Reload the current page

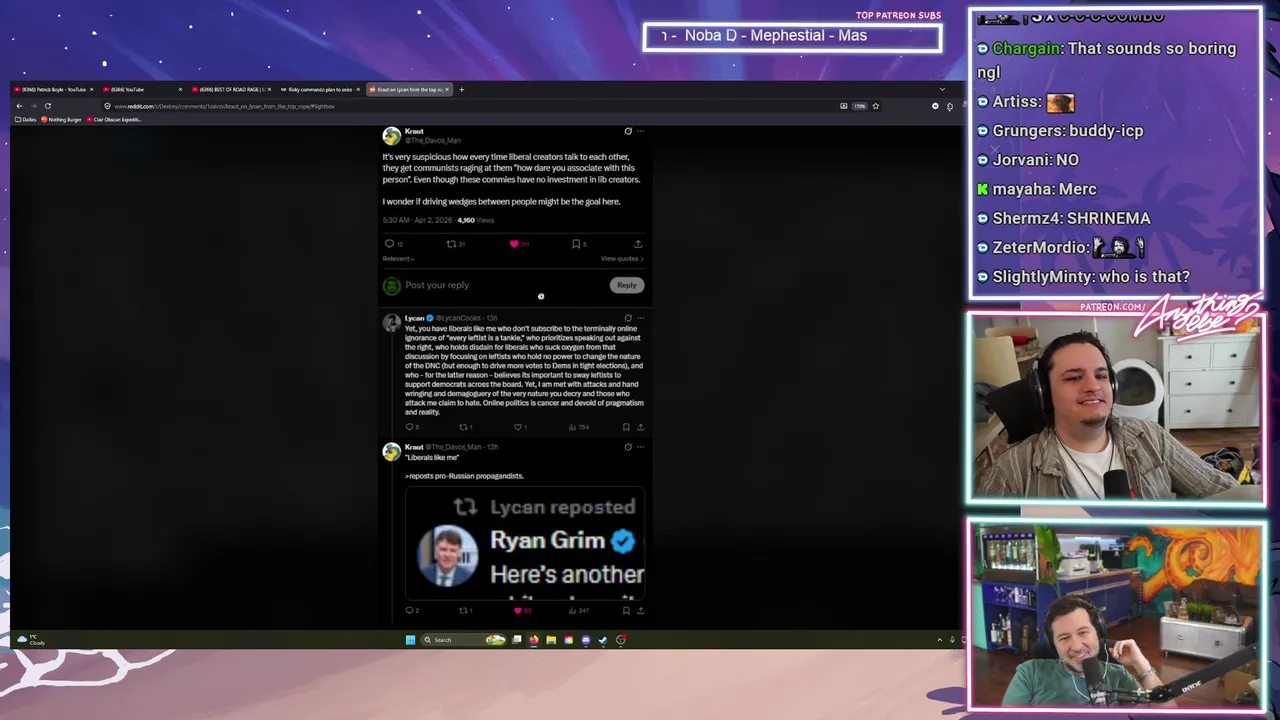tap(47, 106)
